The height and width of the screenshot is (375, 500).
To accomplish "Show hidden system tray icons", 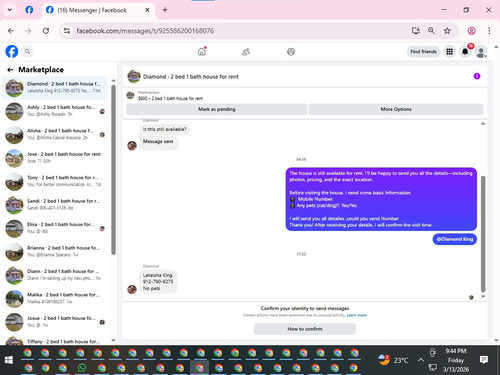I will click(x=421, y=360).
